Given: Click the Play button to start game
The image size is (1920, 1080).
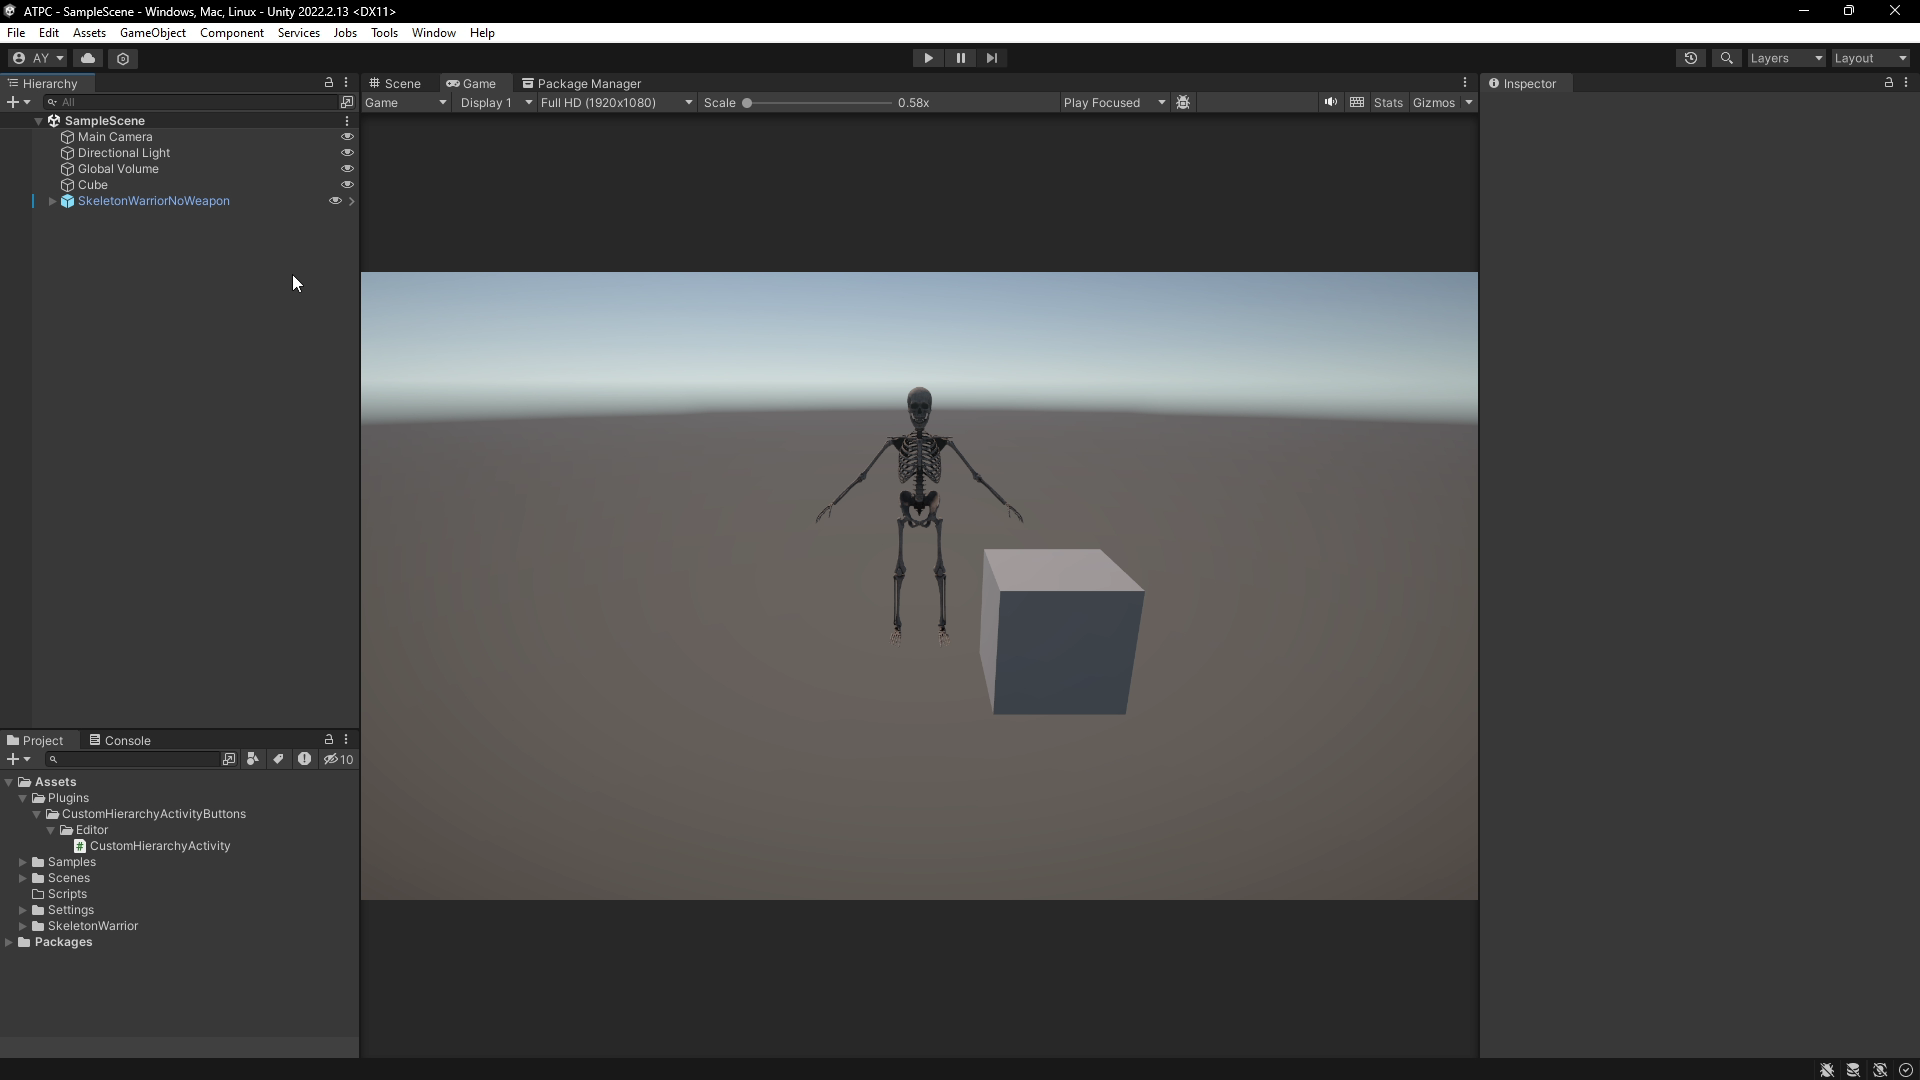Looking at the screenshot, I should click(928, 58).
